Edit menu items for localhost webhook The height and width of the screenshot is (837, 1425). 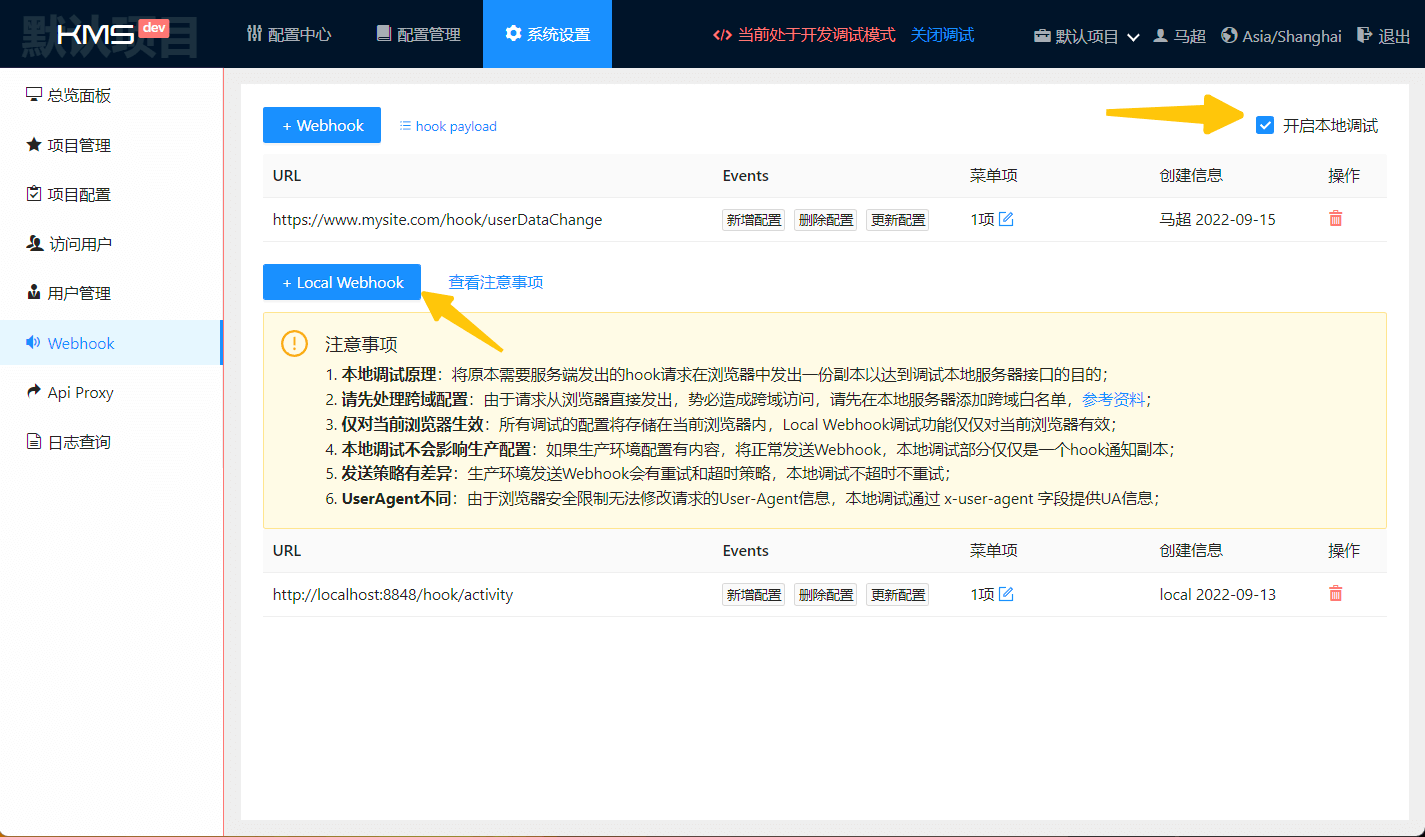pos(1006,594)
